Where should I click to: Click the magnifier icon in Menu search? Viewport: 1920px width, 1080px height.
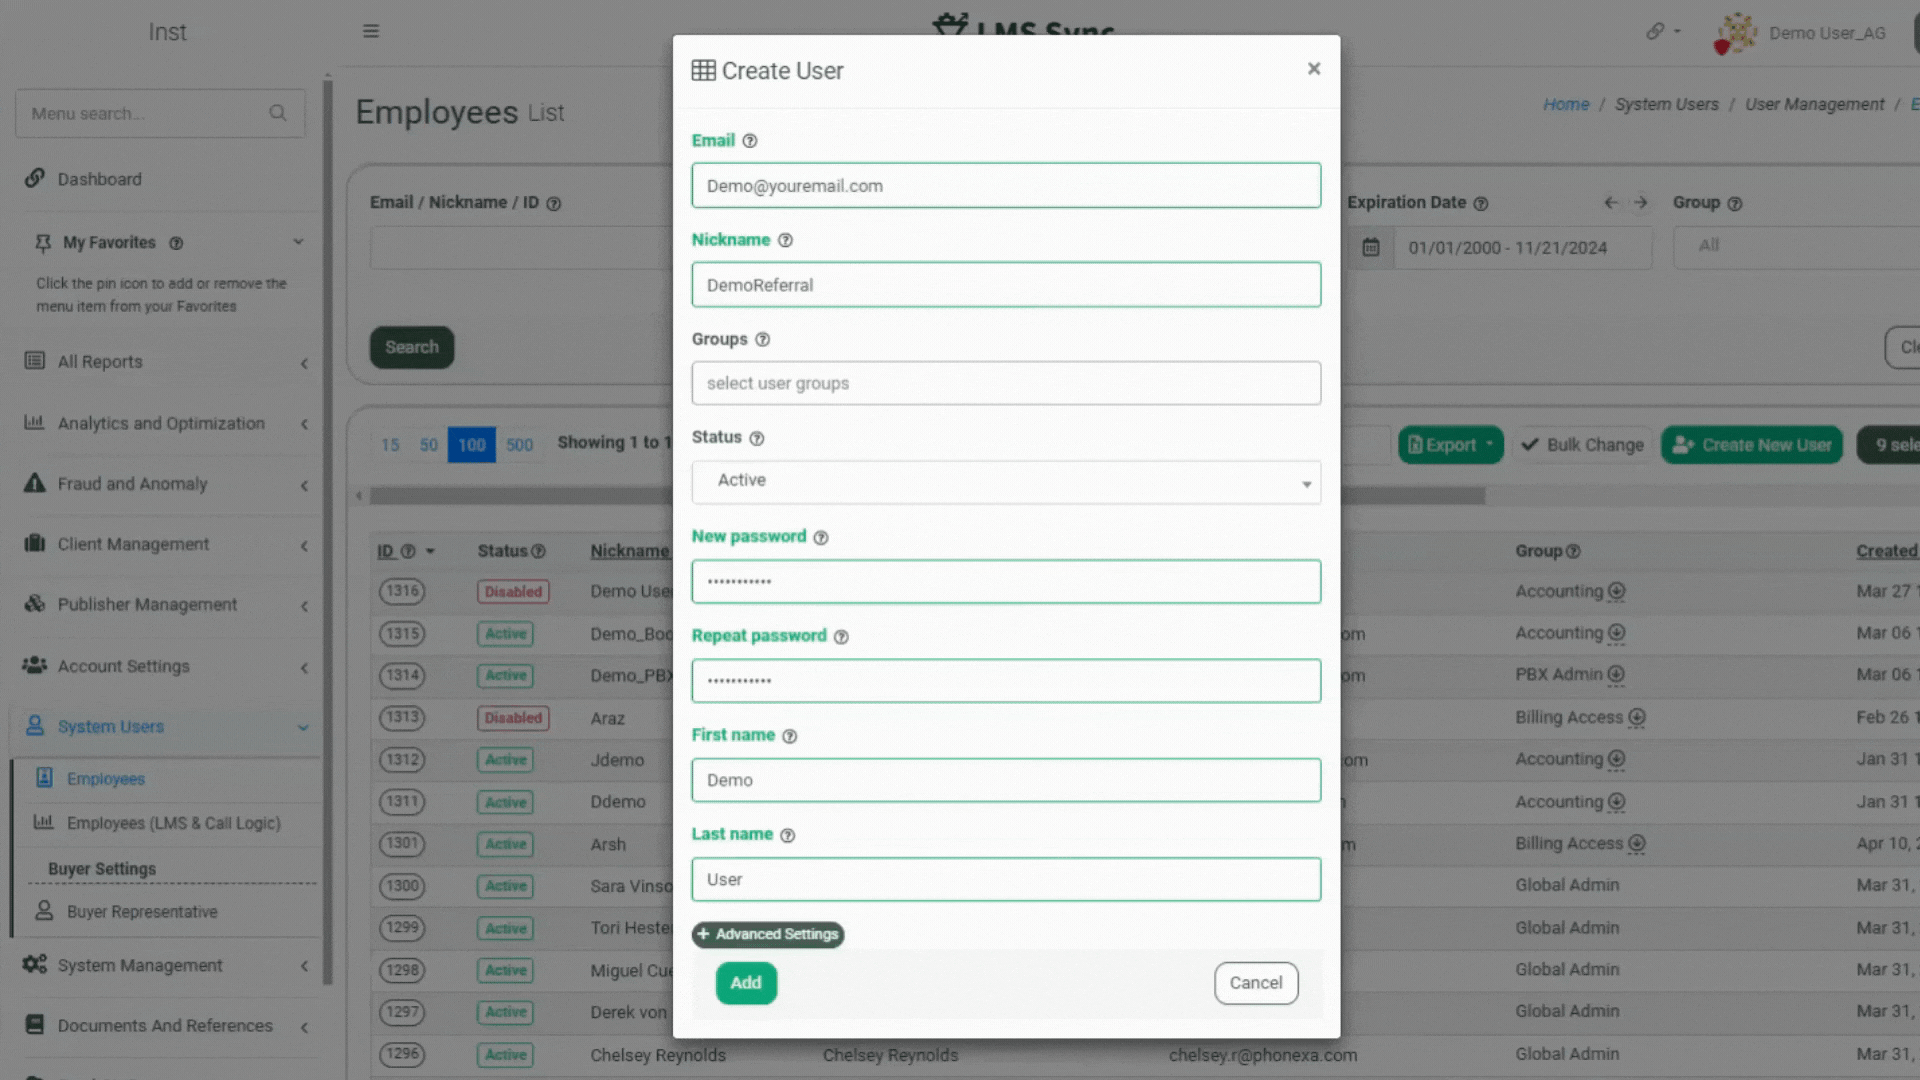[x=278, y=113]
